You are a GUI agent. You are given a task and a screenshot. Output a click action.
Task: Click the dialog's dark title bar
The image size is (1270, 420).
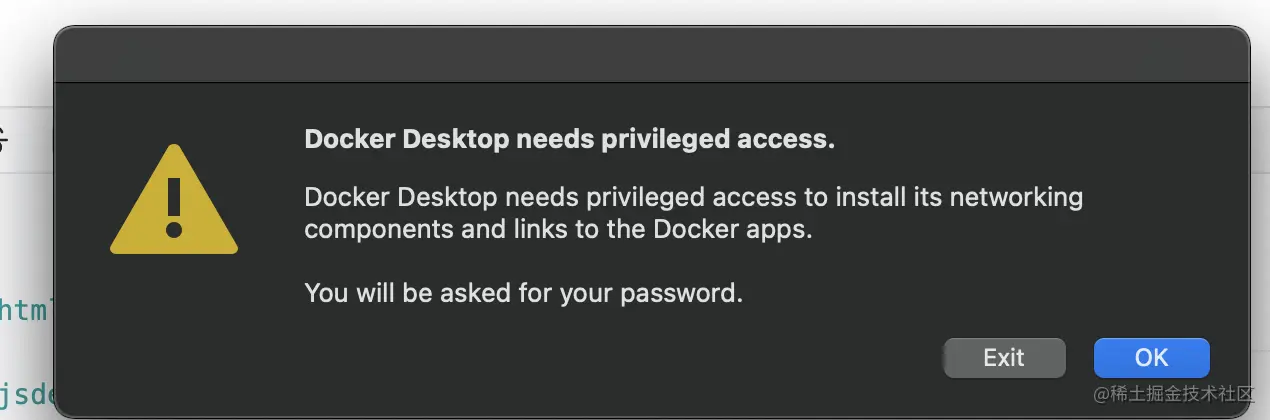click(650, 55)
